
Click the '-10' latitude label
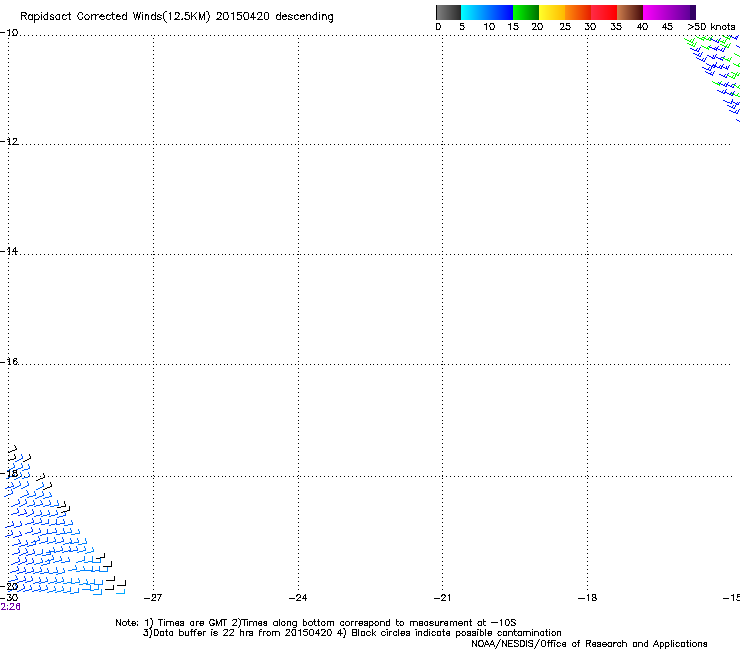tap(9, 33)
